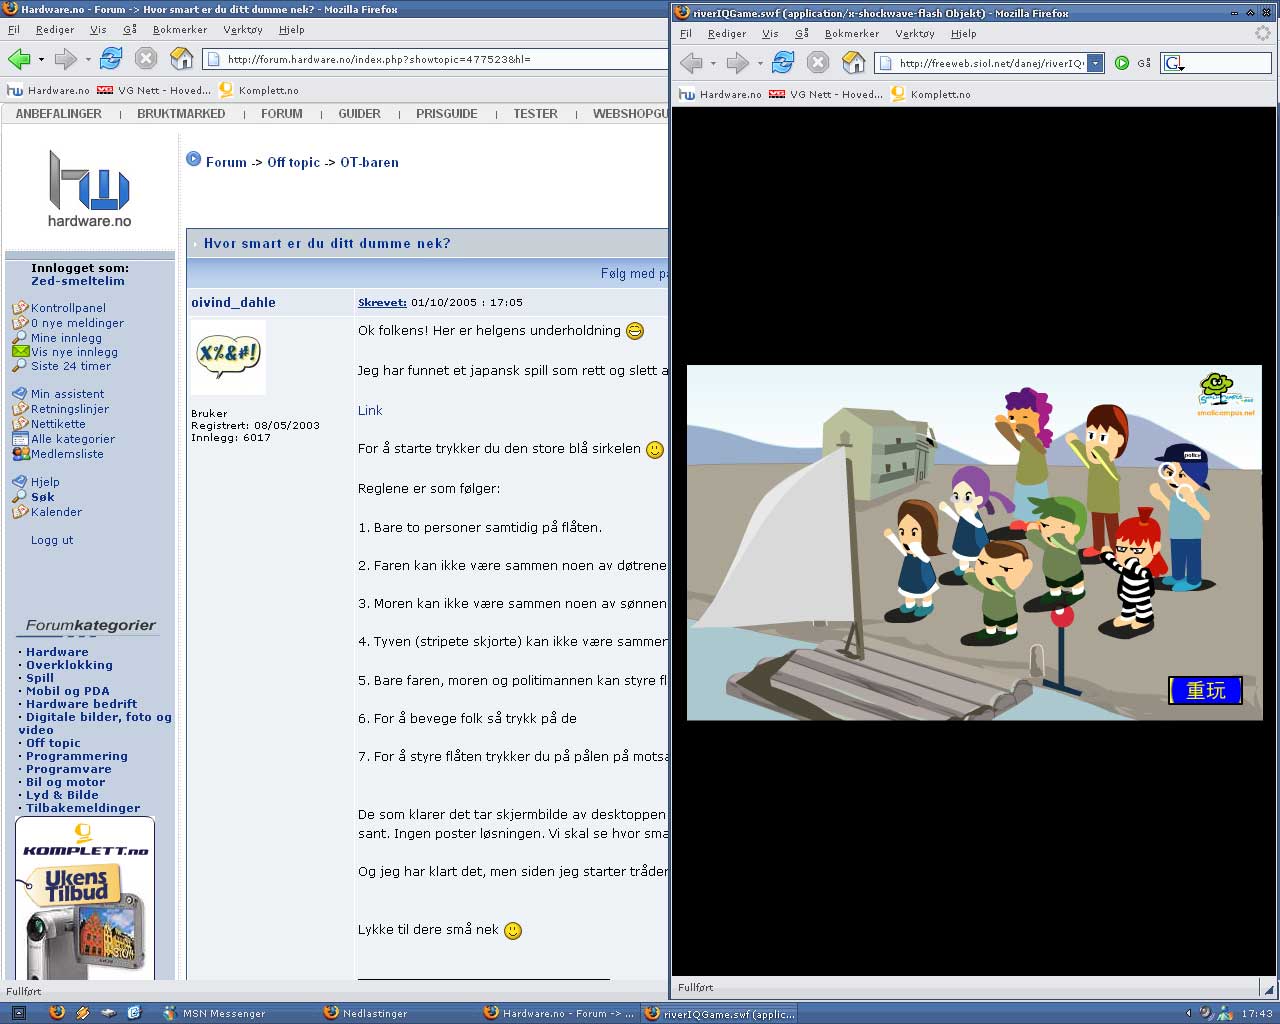1280x1024 pixels.
Task: Select the policeman character with cap
Action: point(1183,515)
